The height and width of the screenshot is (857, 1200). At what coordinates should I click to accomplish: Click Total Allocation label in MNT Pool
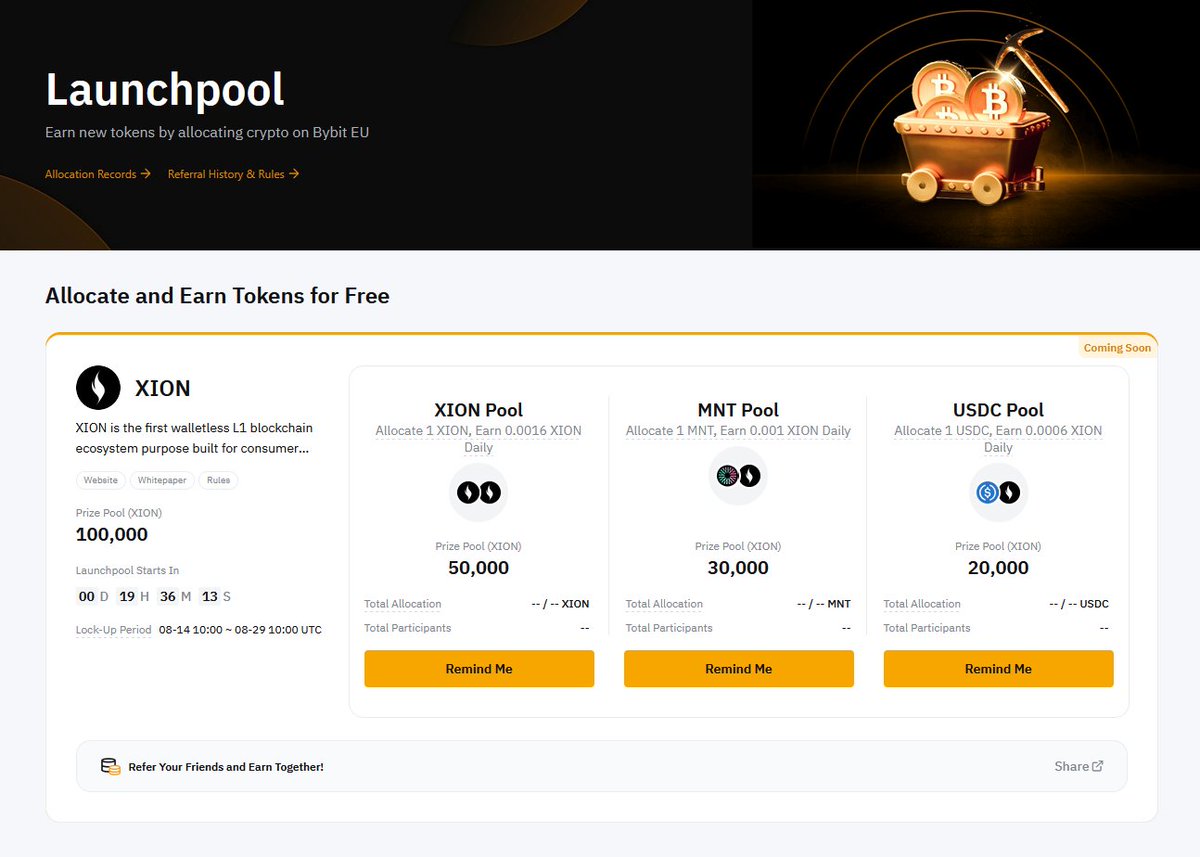(664, 604)
